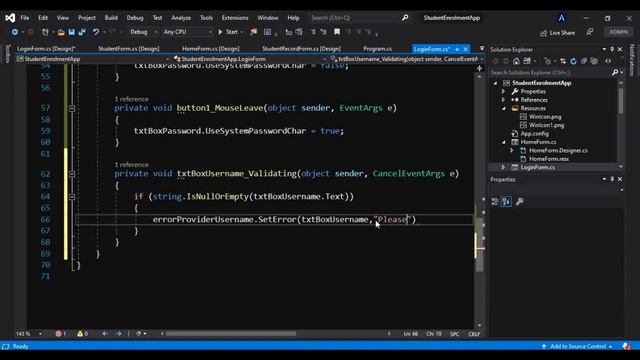Viewport: 640px width, 360px height.
Task: Switch to Program.cs tab
Action: tap(378, 49)
